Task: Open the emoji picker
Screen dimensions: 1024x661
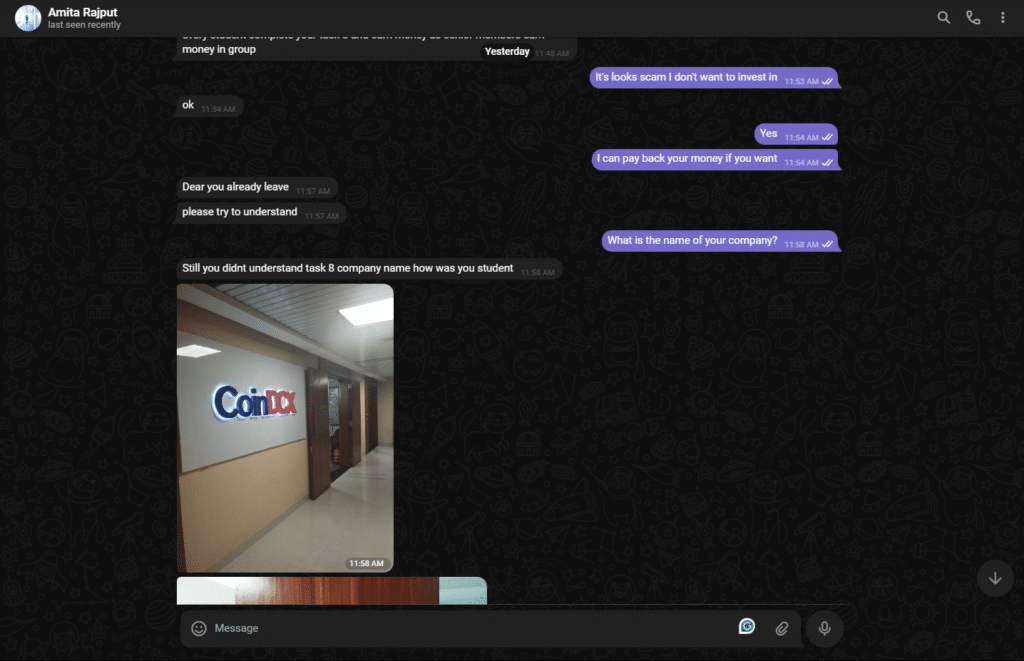Action: pyautogui.click(x=199, y=628)
